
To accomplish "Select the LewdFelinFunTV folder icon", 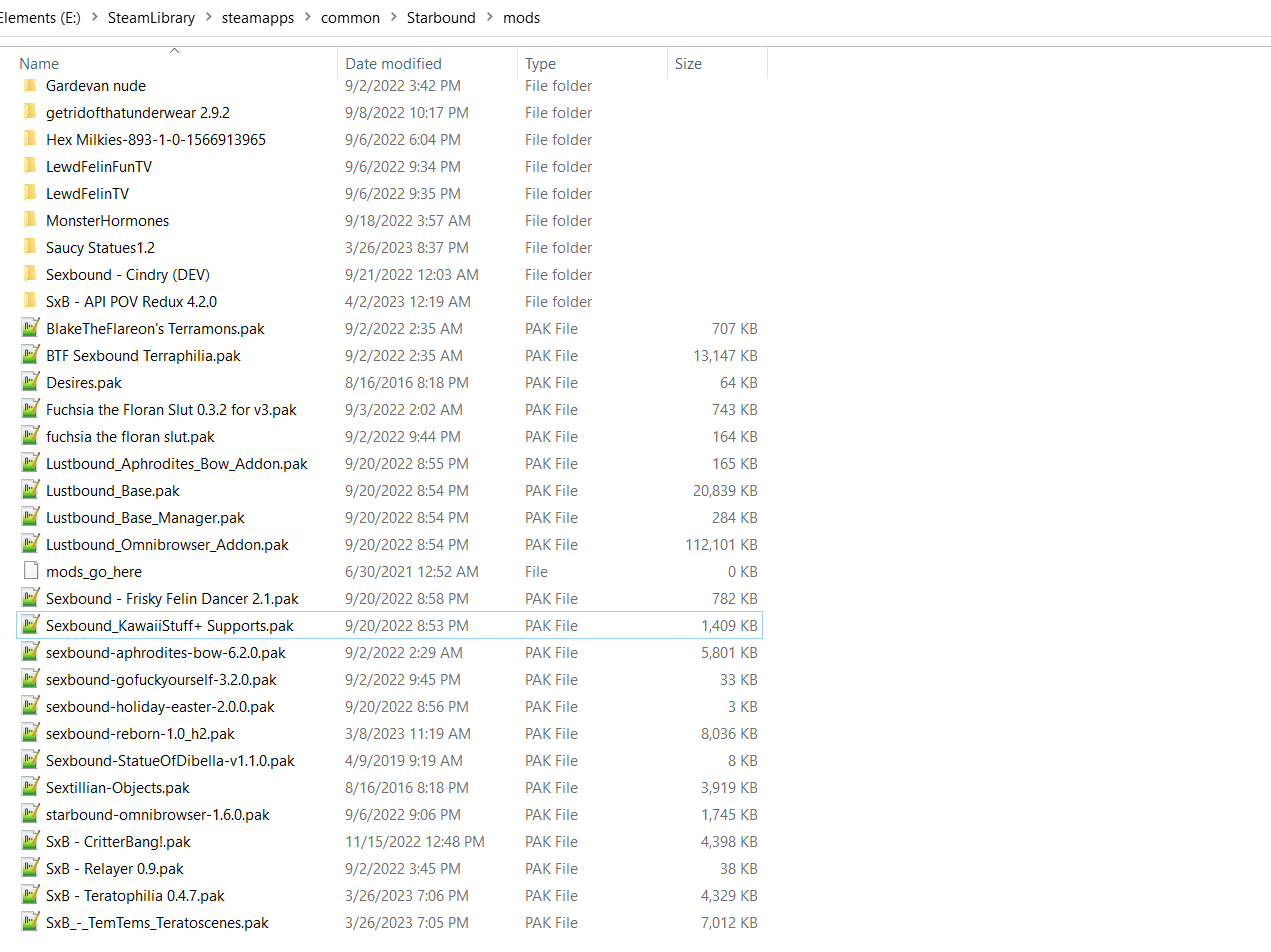I will [30, 166].
